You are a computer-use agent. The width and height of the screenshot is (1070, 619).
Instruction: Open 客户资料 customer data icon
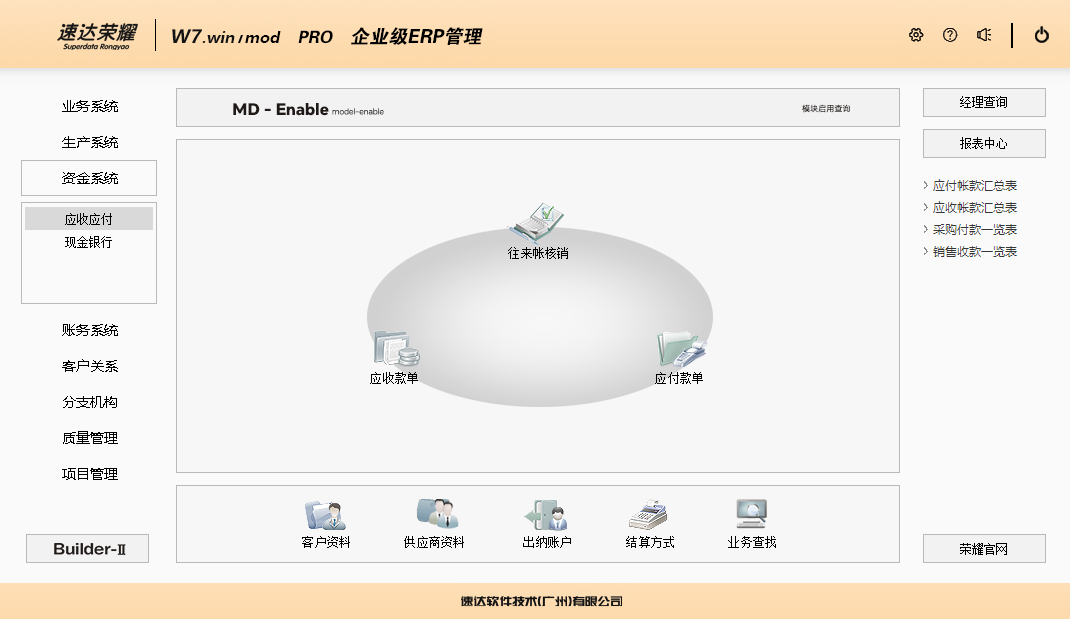(326, 515)
